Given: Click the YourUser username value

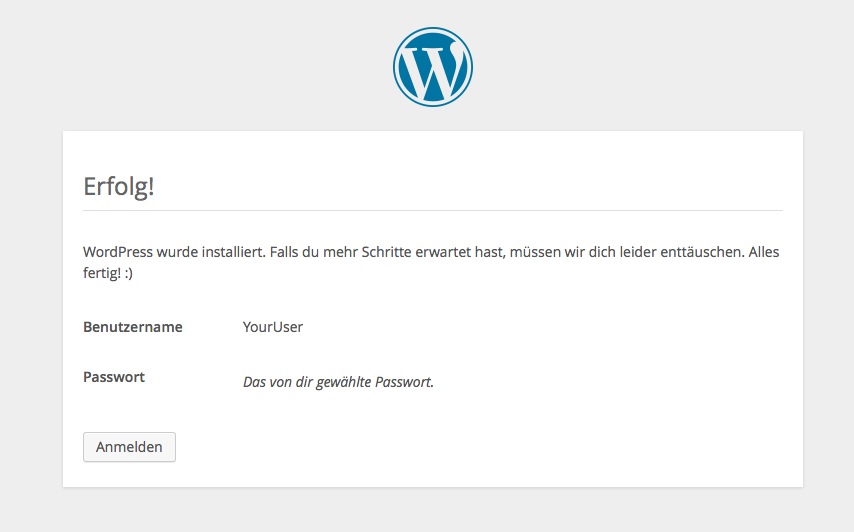Looking at the screenshot, I should (273, 327).
